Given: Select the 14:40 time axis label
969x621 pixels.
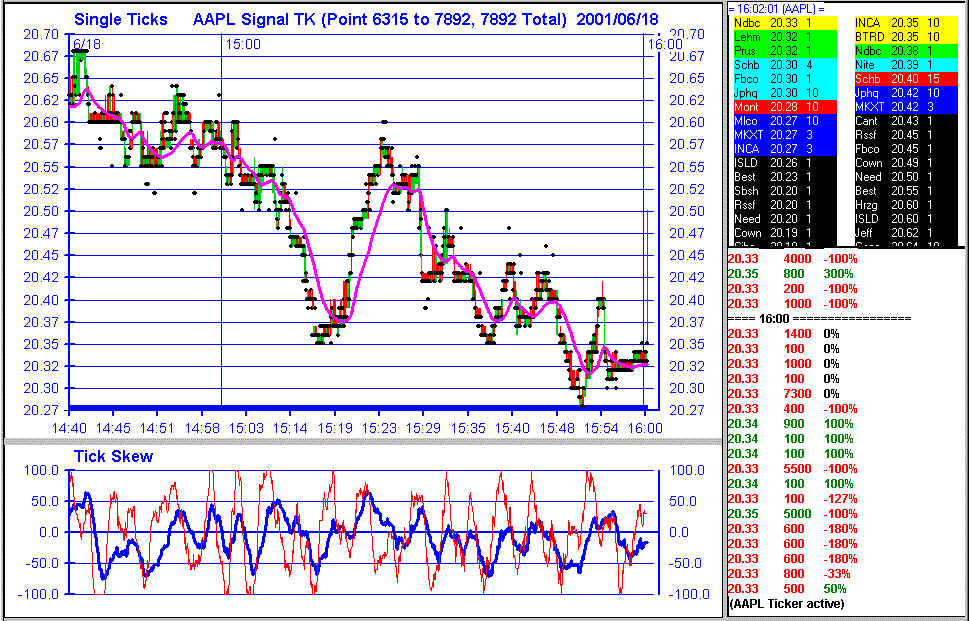Looking at the screenshot, I should click(69, 428).
